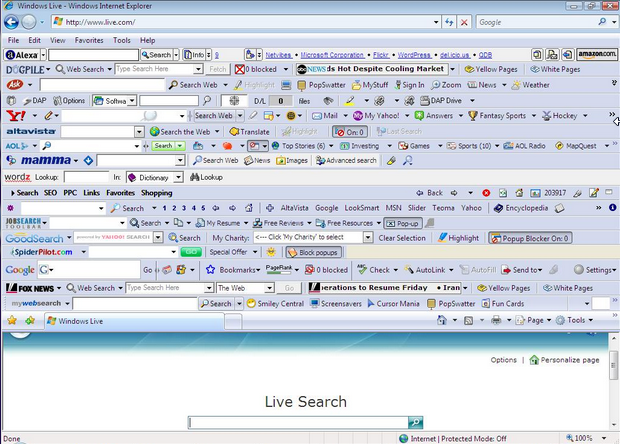Click the Encyclopedia toolbar button

521,208
